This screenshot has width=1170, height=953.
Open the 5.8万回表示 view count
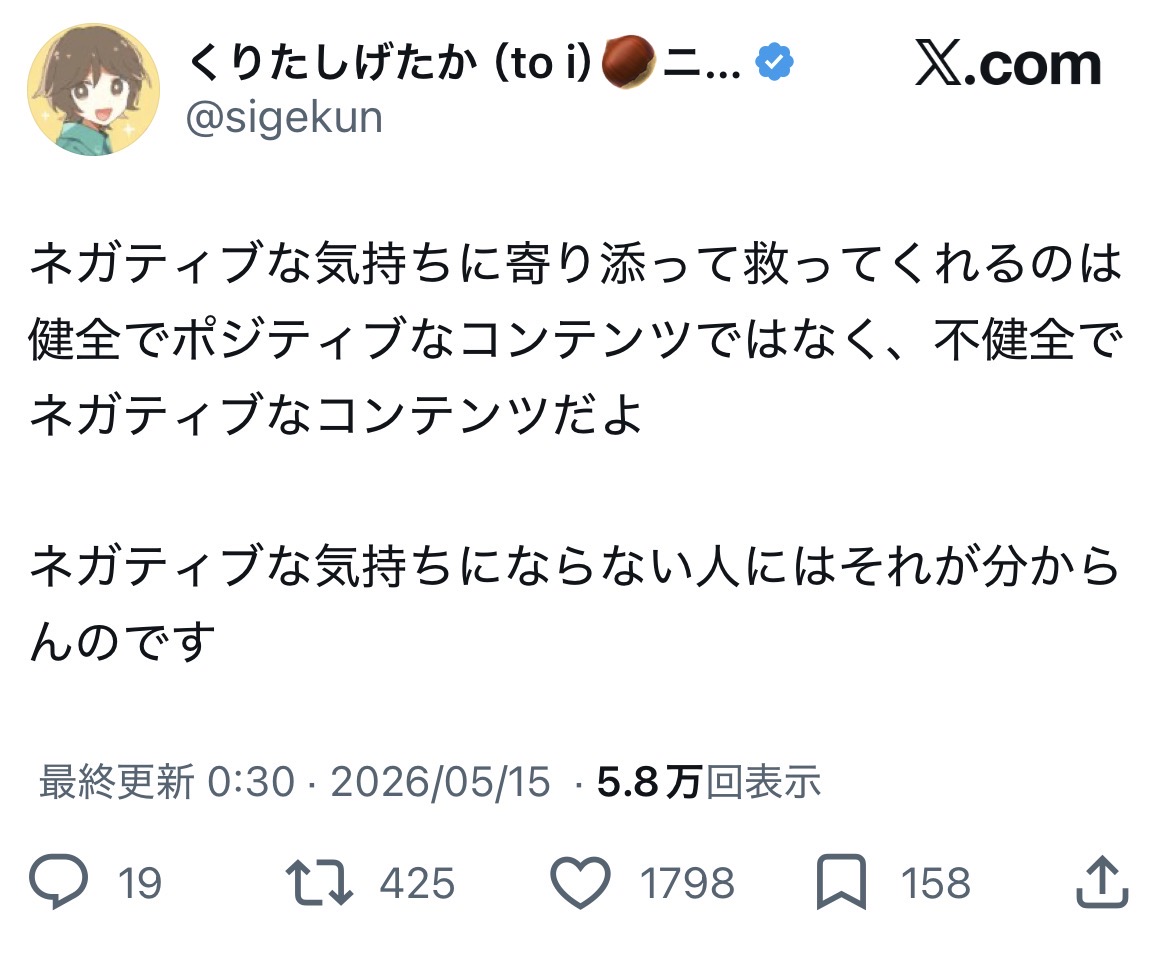pyautogui.click(x=709, y=782)
